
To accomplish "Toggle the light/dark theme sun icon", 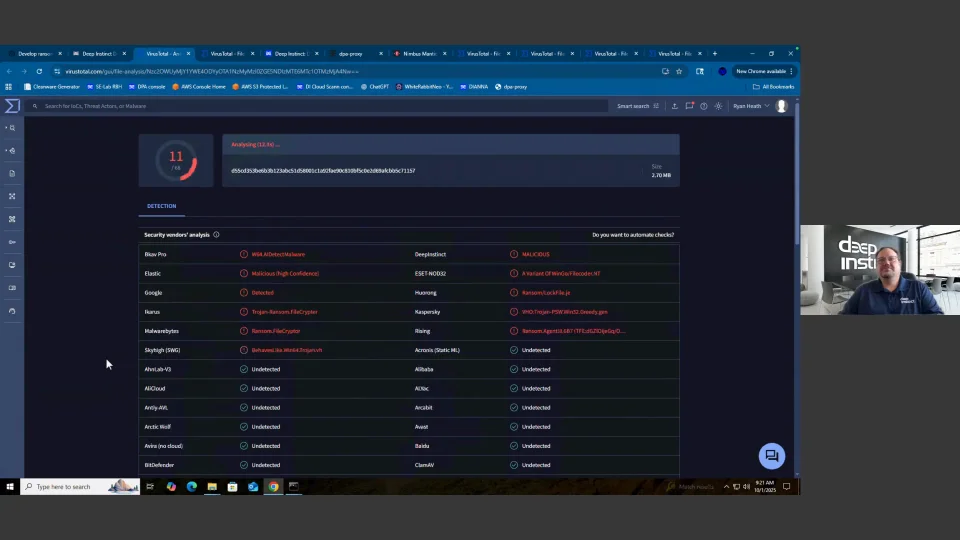I will coord(718,106).
